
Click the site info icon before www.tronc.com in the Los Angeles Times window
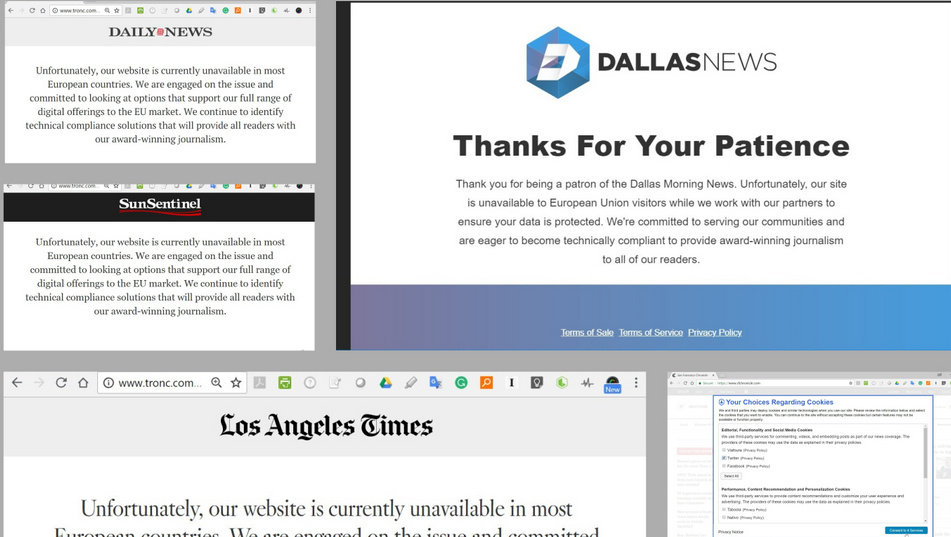tap(108, 383)
